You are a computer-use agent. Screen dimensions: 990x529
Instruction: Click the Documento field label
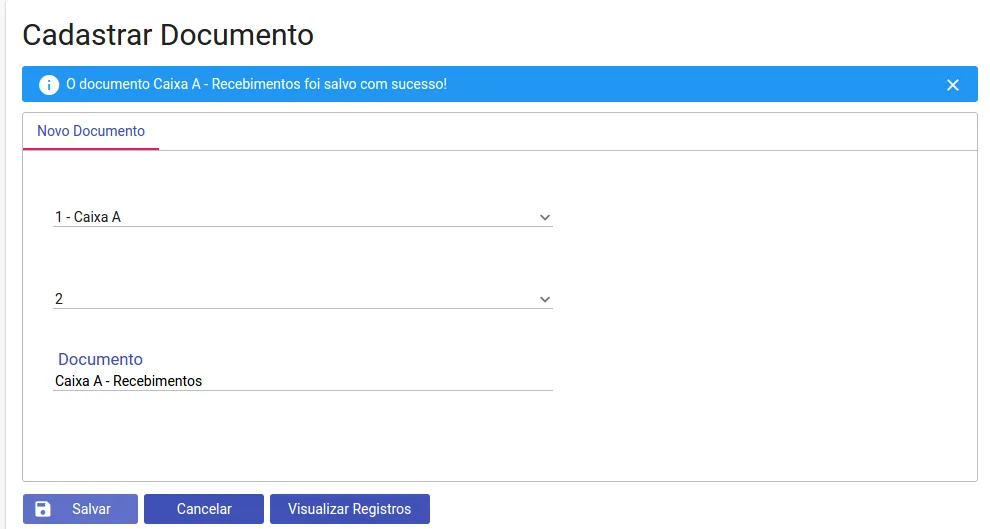tap(100, 359)
